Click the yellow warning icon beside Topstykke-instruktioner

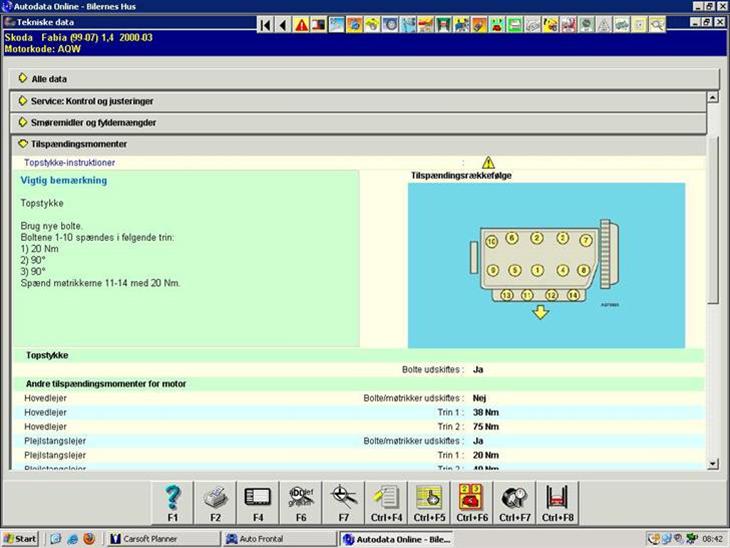488,162
